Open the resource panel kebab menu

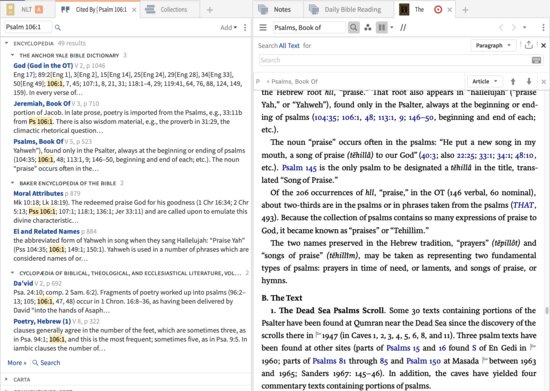click(x=543, y=27)
